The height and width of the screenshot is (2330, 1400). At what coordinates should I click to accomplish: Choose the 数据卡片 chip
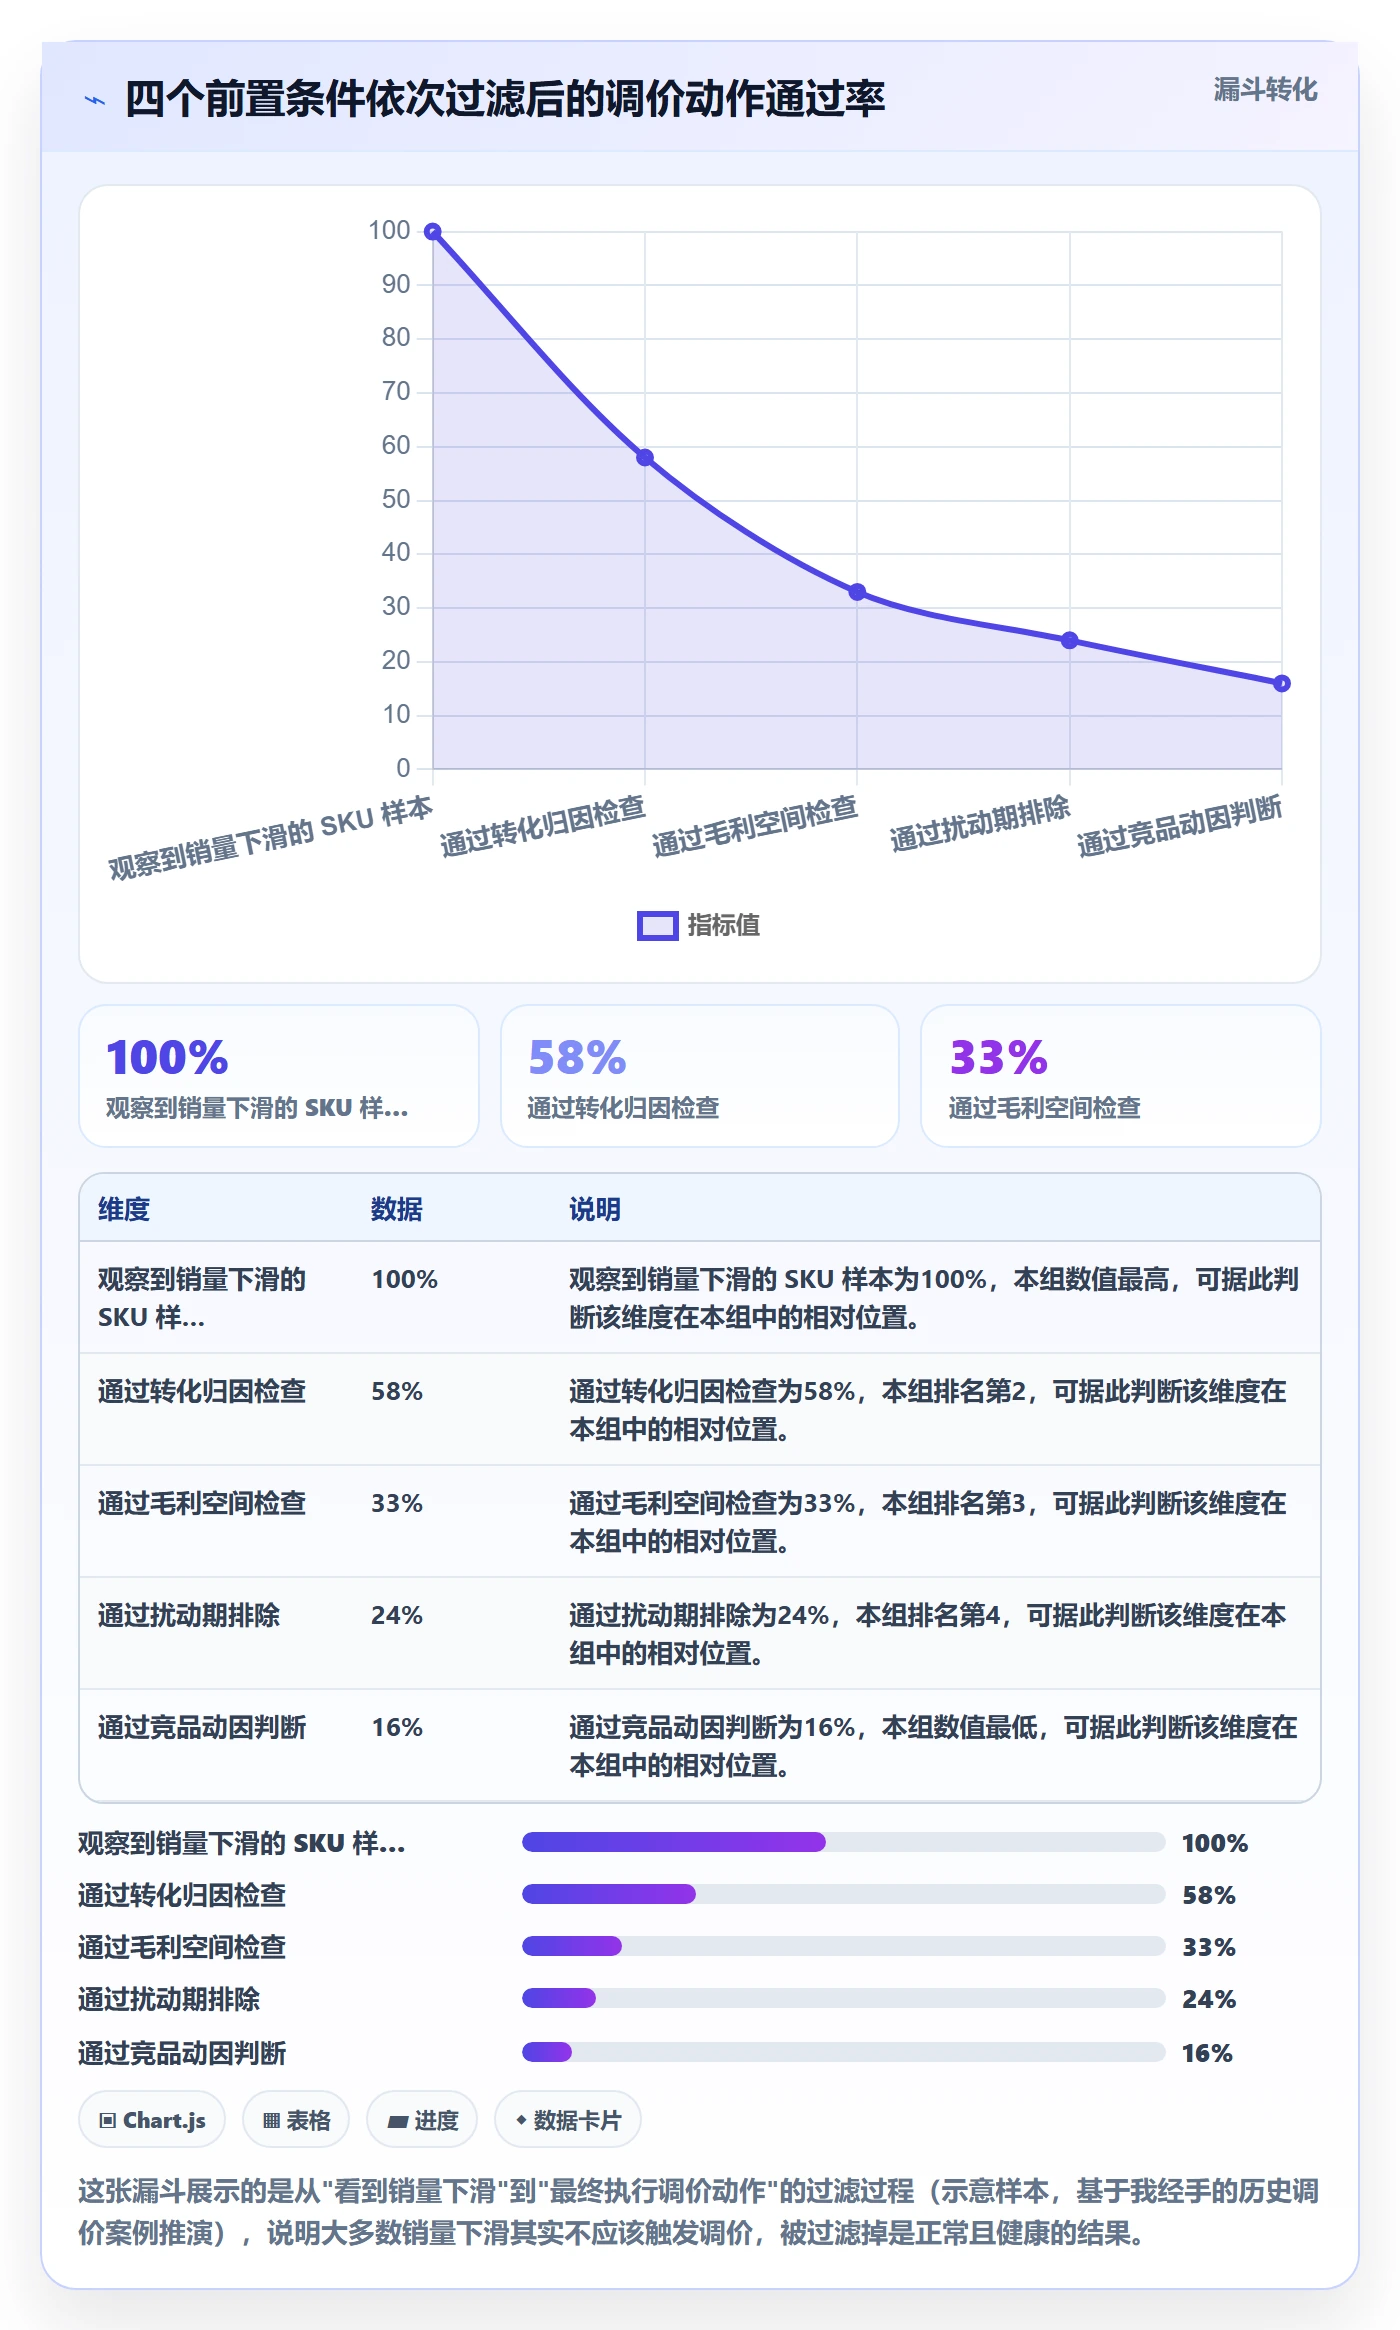point(568,2120)
